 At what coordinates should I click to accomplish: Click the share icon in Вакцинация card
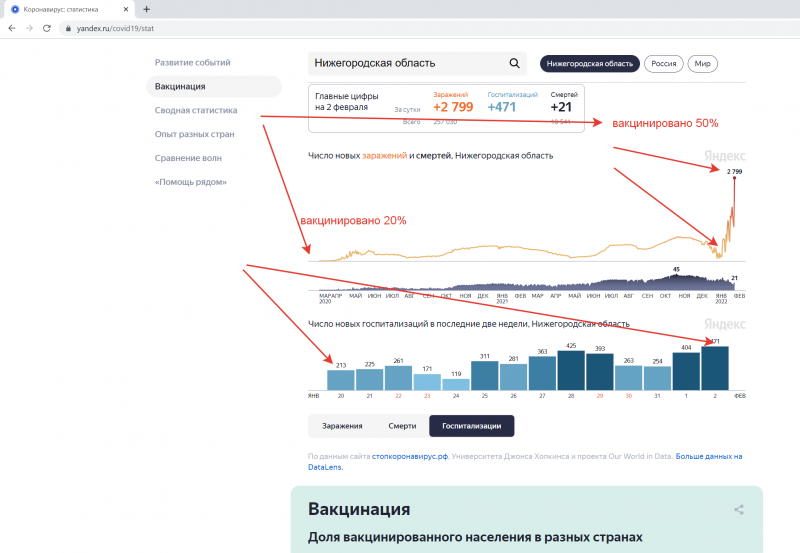click(x=739, y=510)
